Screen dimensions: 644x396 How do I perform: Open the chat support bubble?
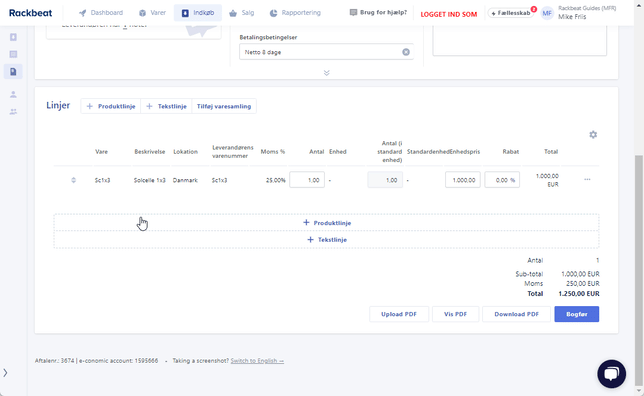(x=612, y=374)
